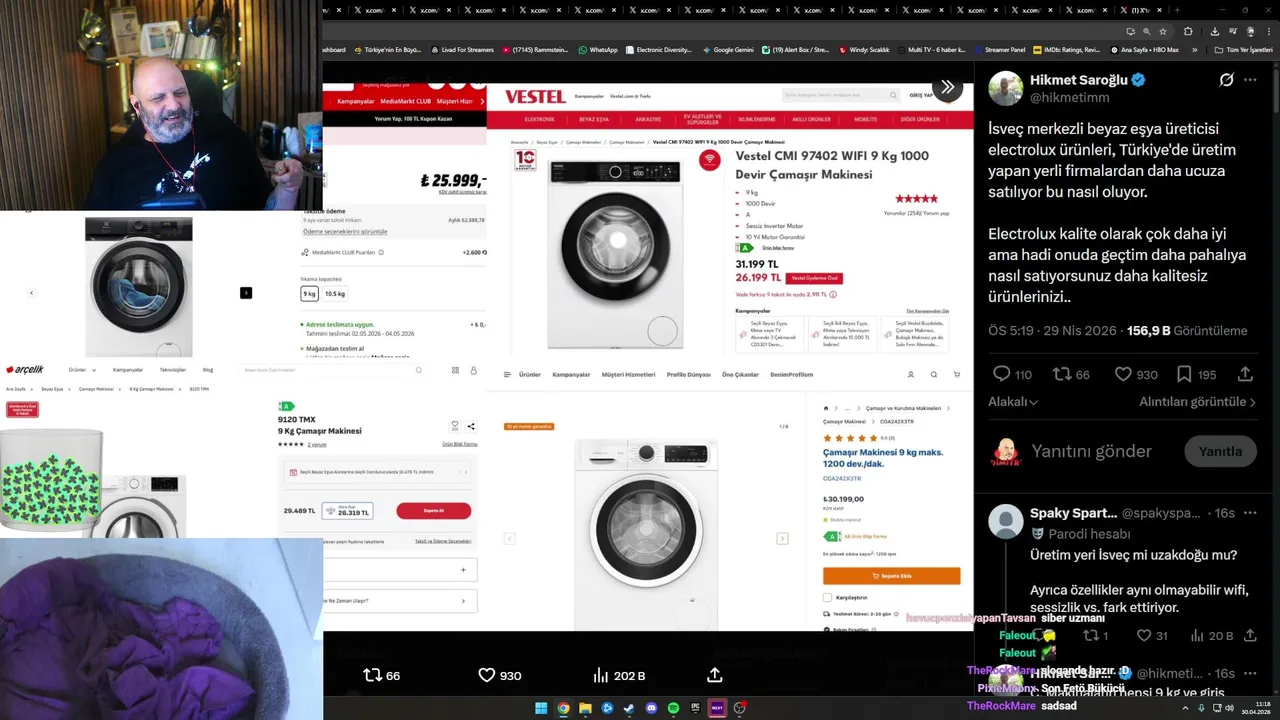
Task: Click the share icon under the photo viewer
Action: coord(715,675)
